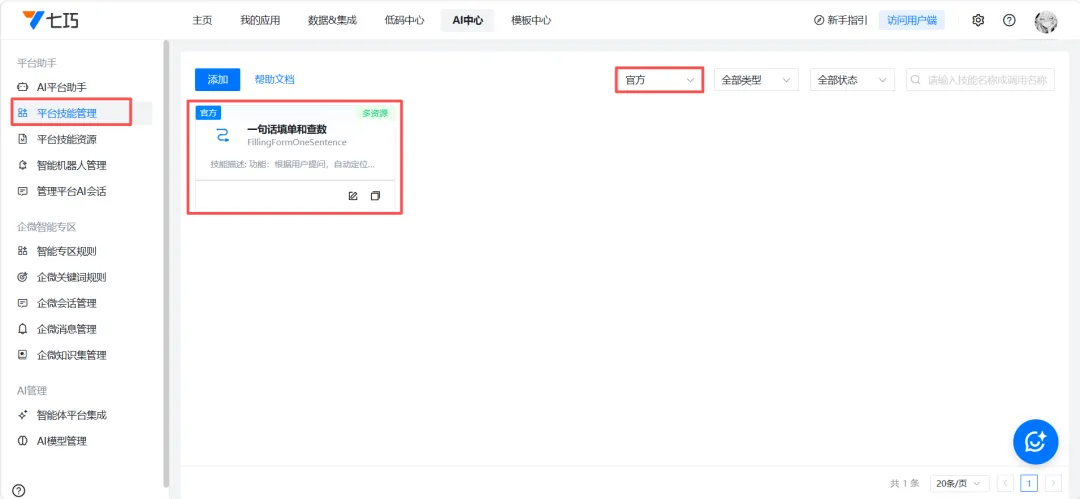Click the skill name search field
The width and height of the screenshot is (1080, 499).
980,80
